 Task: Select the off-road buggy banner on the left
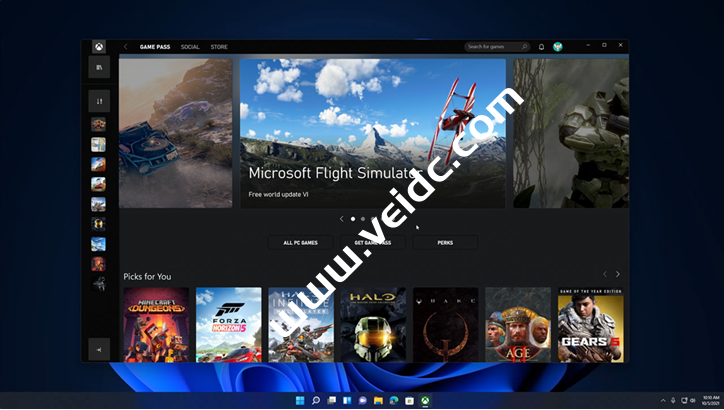click(175, 133)
